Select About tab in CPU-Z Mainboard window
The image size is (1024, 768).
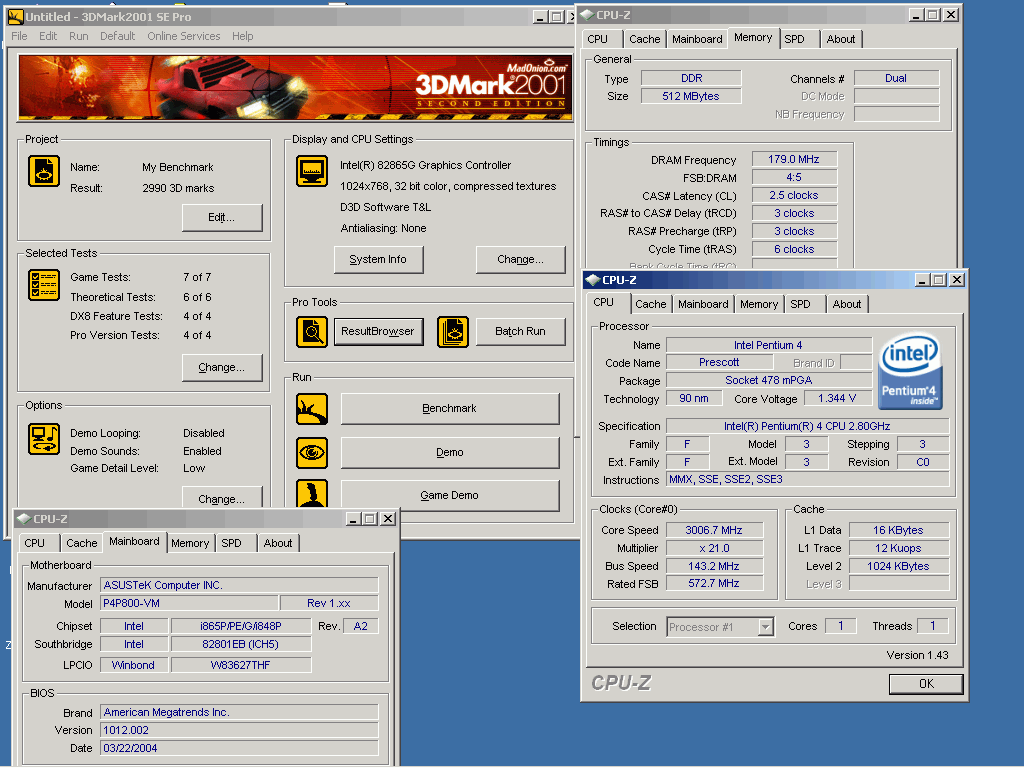coord(278,543)
